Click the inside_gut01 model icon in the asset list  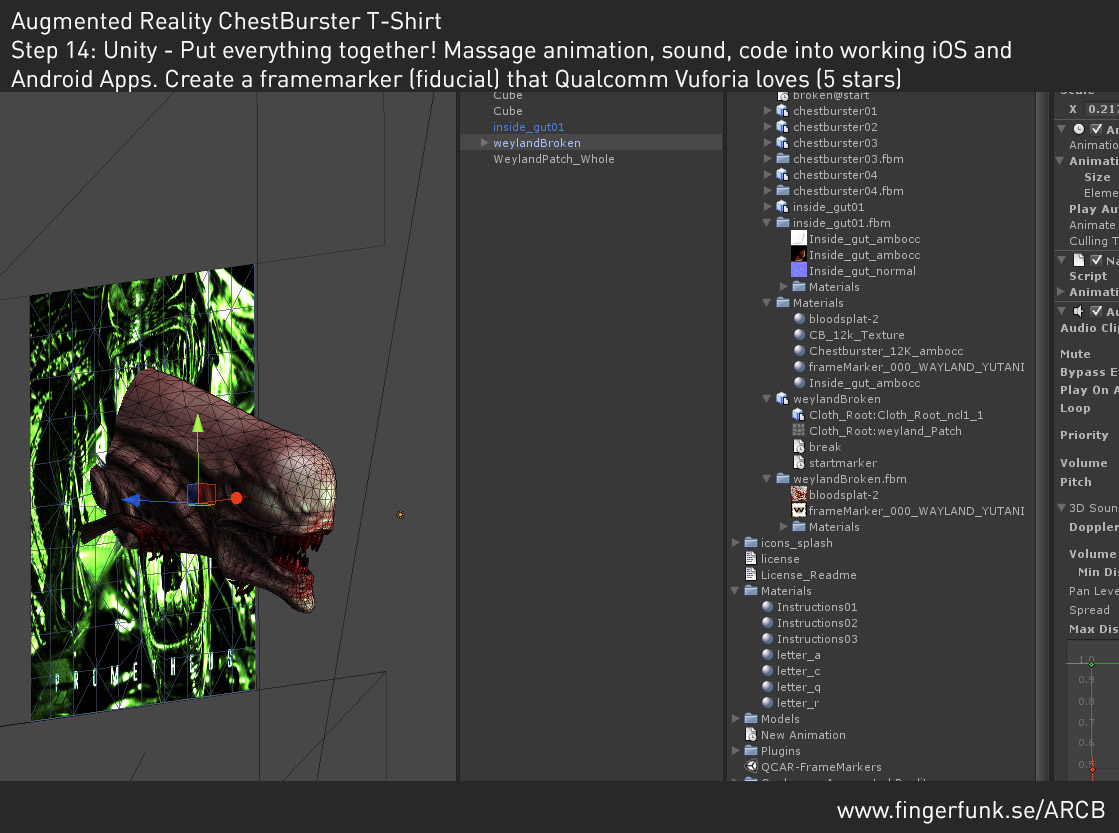[782, 207]
